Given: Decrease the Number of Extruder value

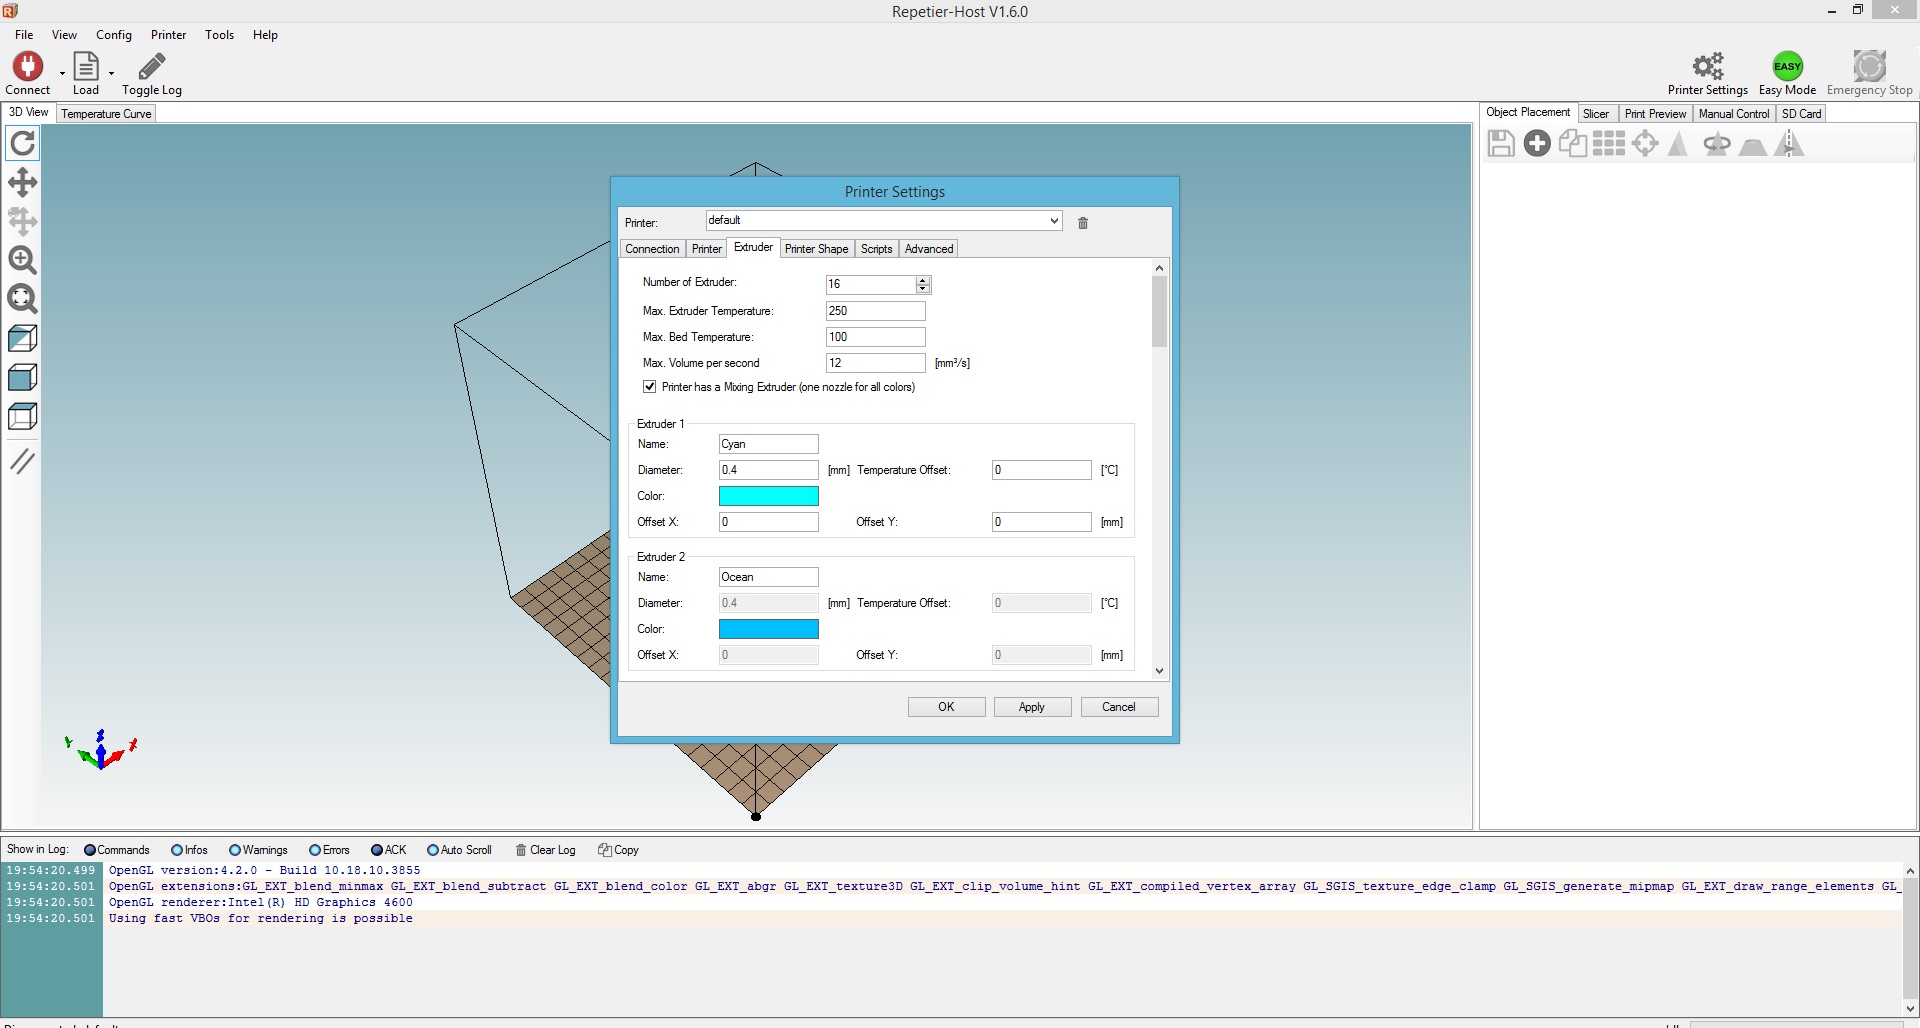Looking at the screenshot, I should [x=923, y=289].
